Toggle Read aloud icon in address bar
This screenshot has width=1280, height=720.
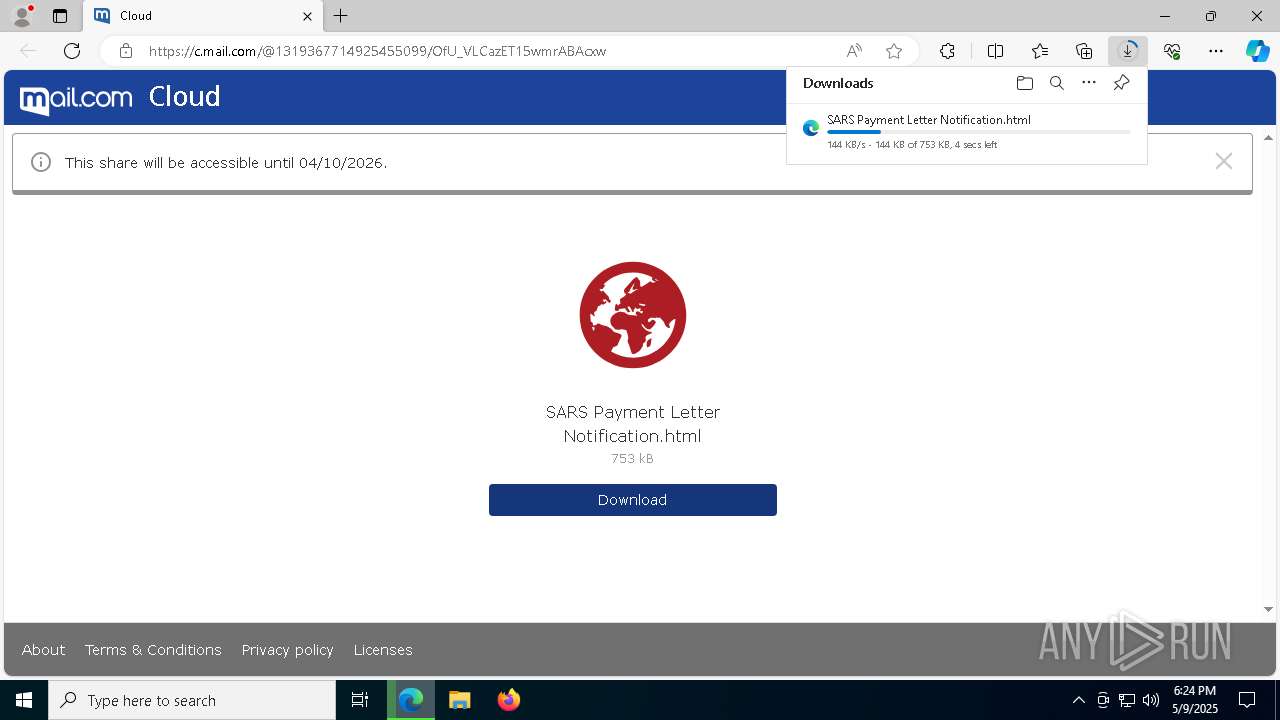[854, 51]
